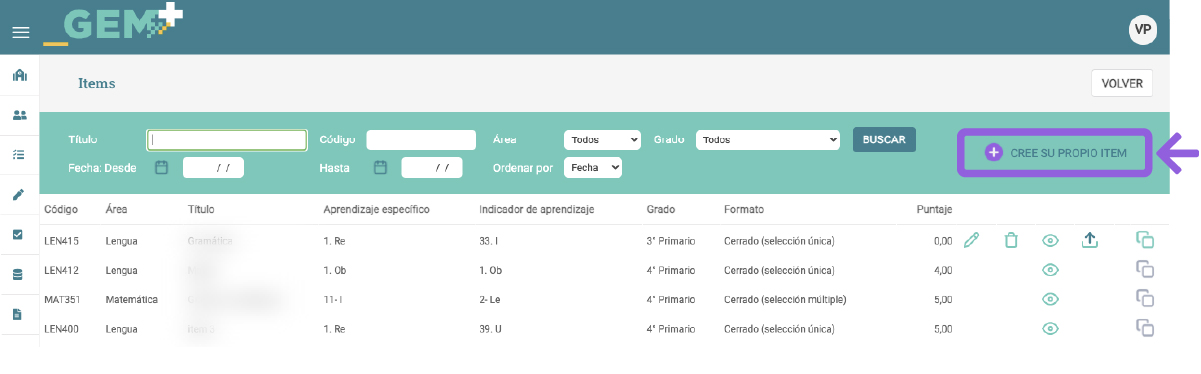Preview item LEN412 with eye icon
1201x374 pixels.
(x=1050, y=270)
